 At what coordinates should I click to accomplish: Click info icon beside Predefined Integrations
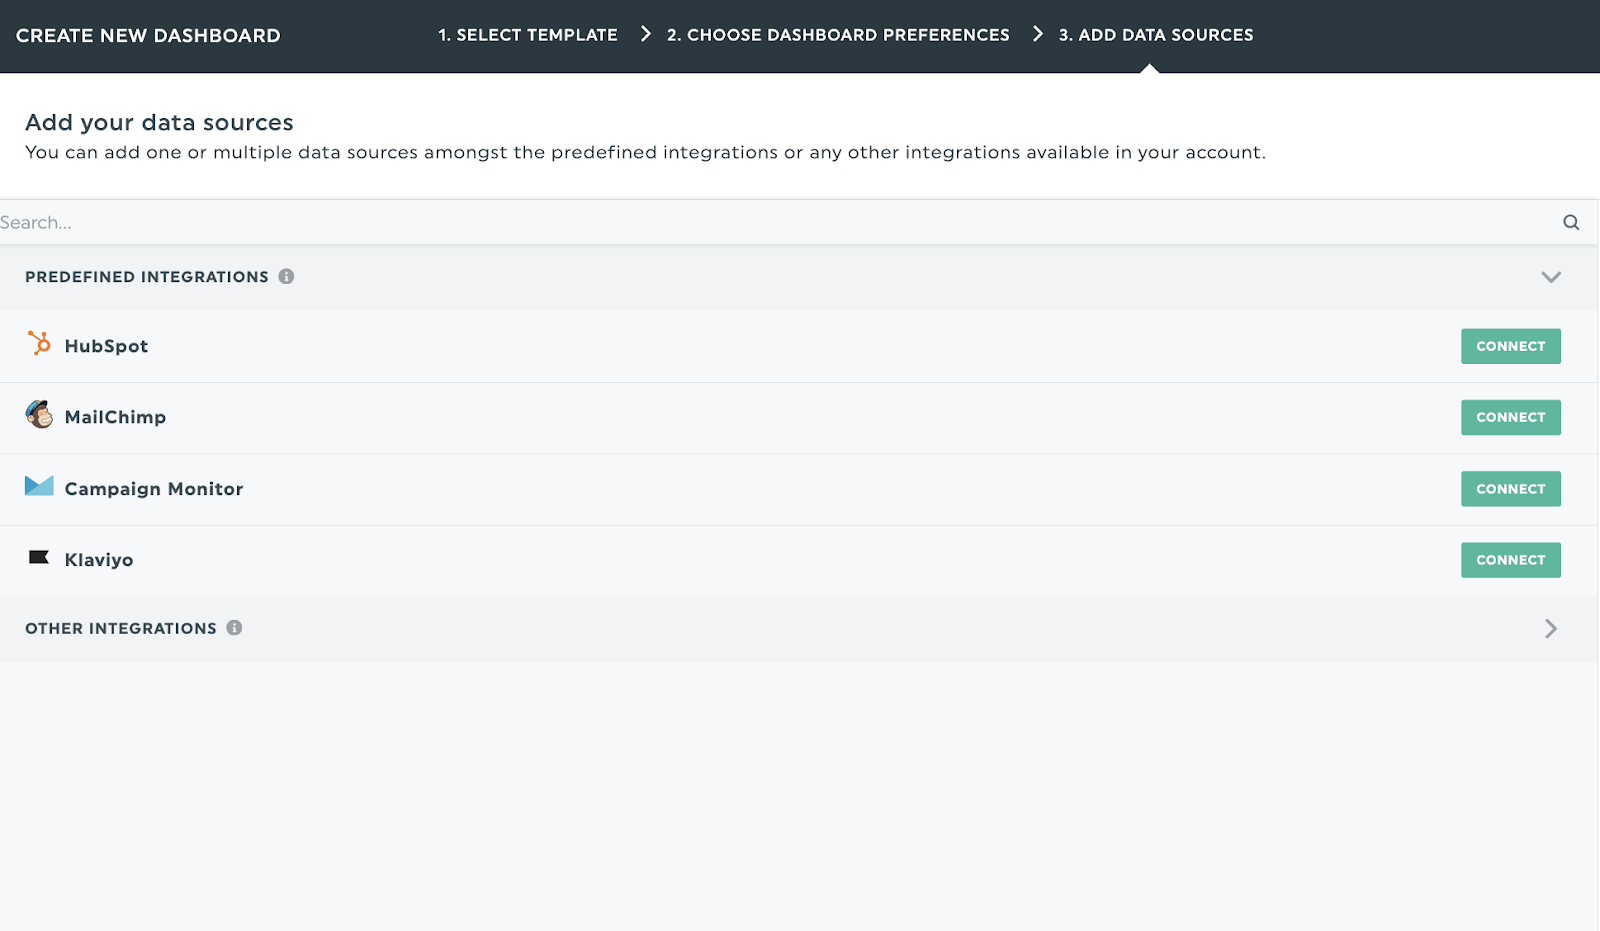pyautogui.click(x=286, y=276)
